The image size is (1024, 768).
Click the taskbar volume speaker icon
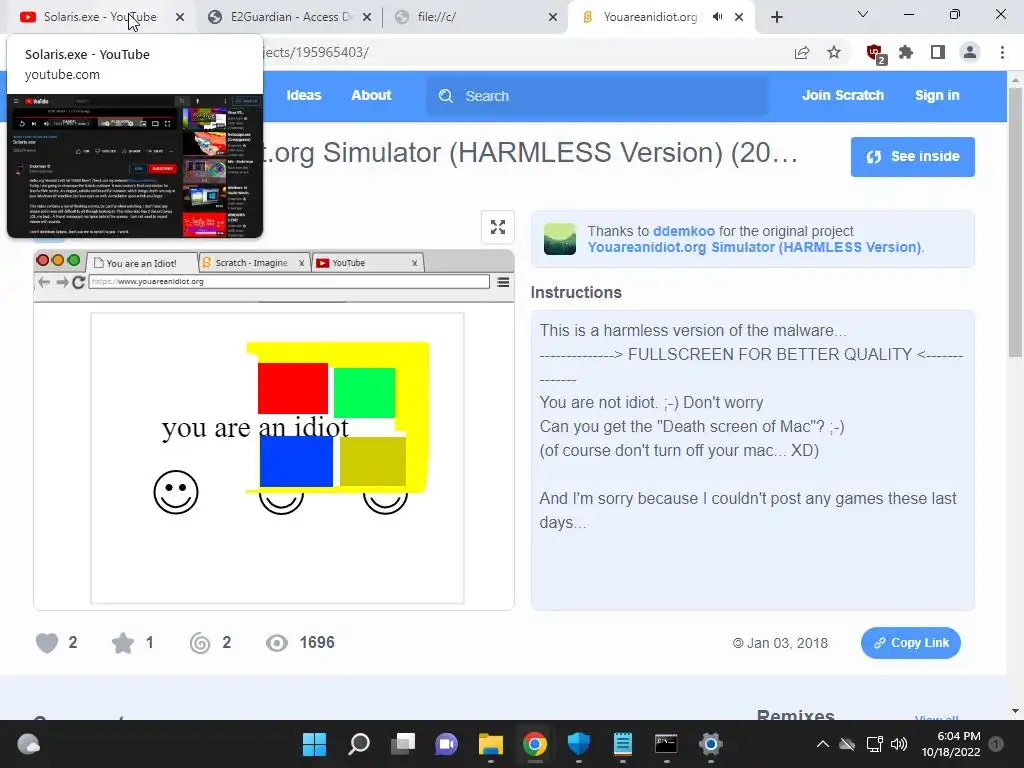[899, 744]
